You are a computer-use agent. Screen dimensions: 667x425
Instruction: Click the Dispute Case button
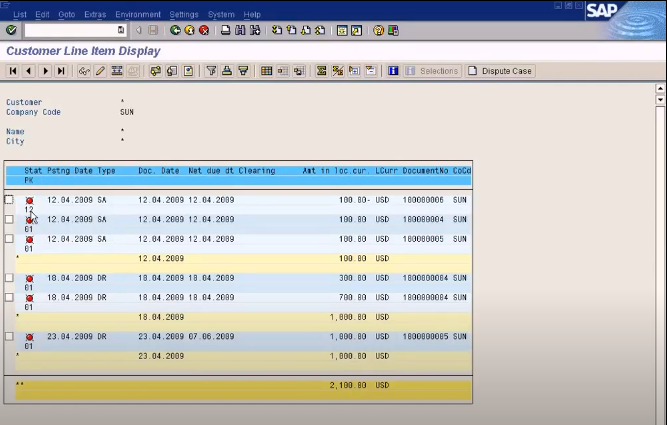[500, 71]
